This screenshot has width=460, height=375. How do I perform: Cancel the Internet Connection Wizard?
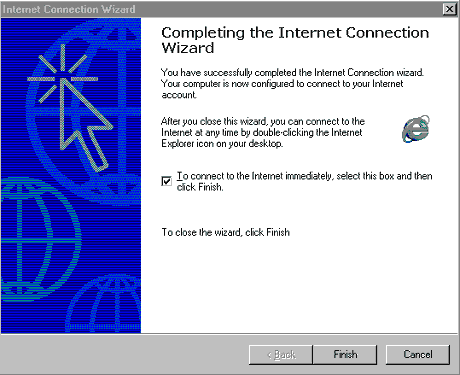[x=418, y=354]
